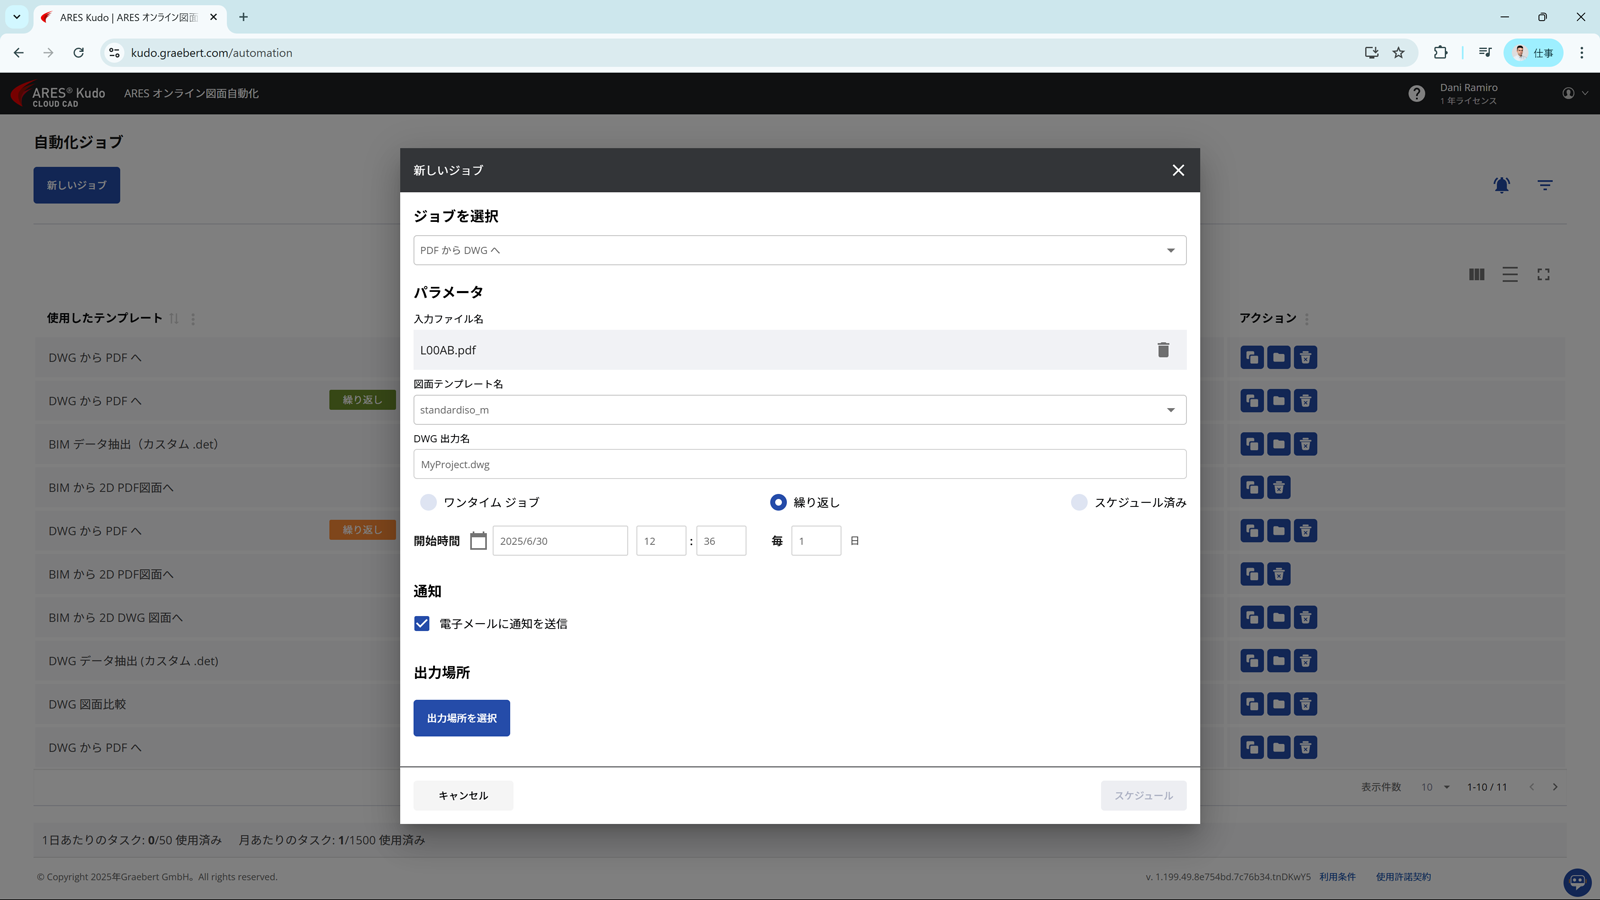Open the notifications bell
The width and height of the screenshot is (1600, 900).
(1501, 185)
